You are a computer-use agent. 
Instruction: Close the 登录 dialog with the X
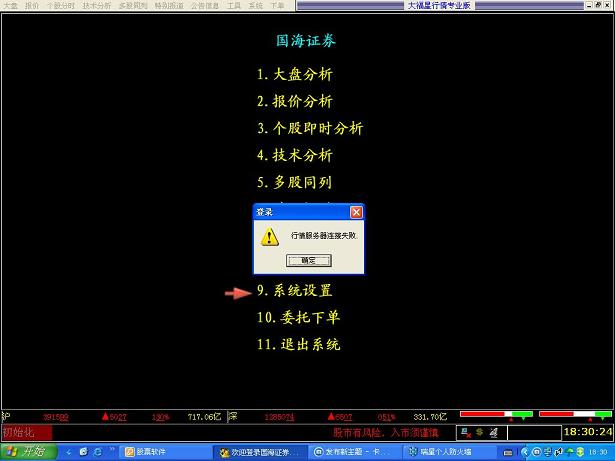point(356,212)
